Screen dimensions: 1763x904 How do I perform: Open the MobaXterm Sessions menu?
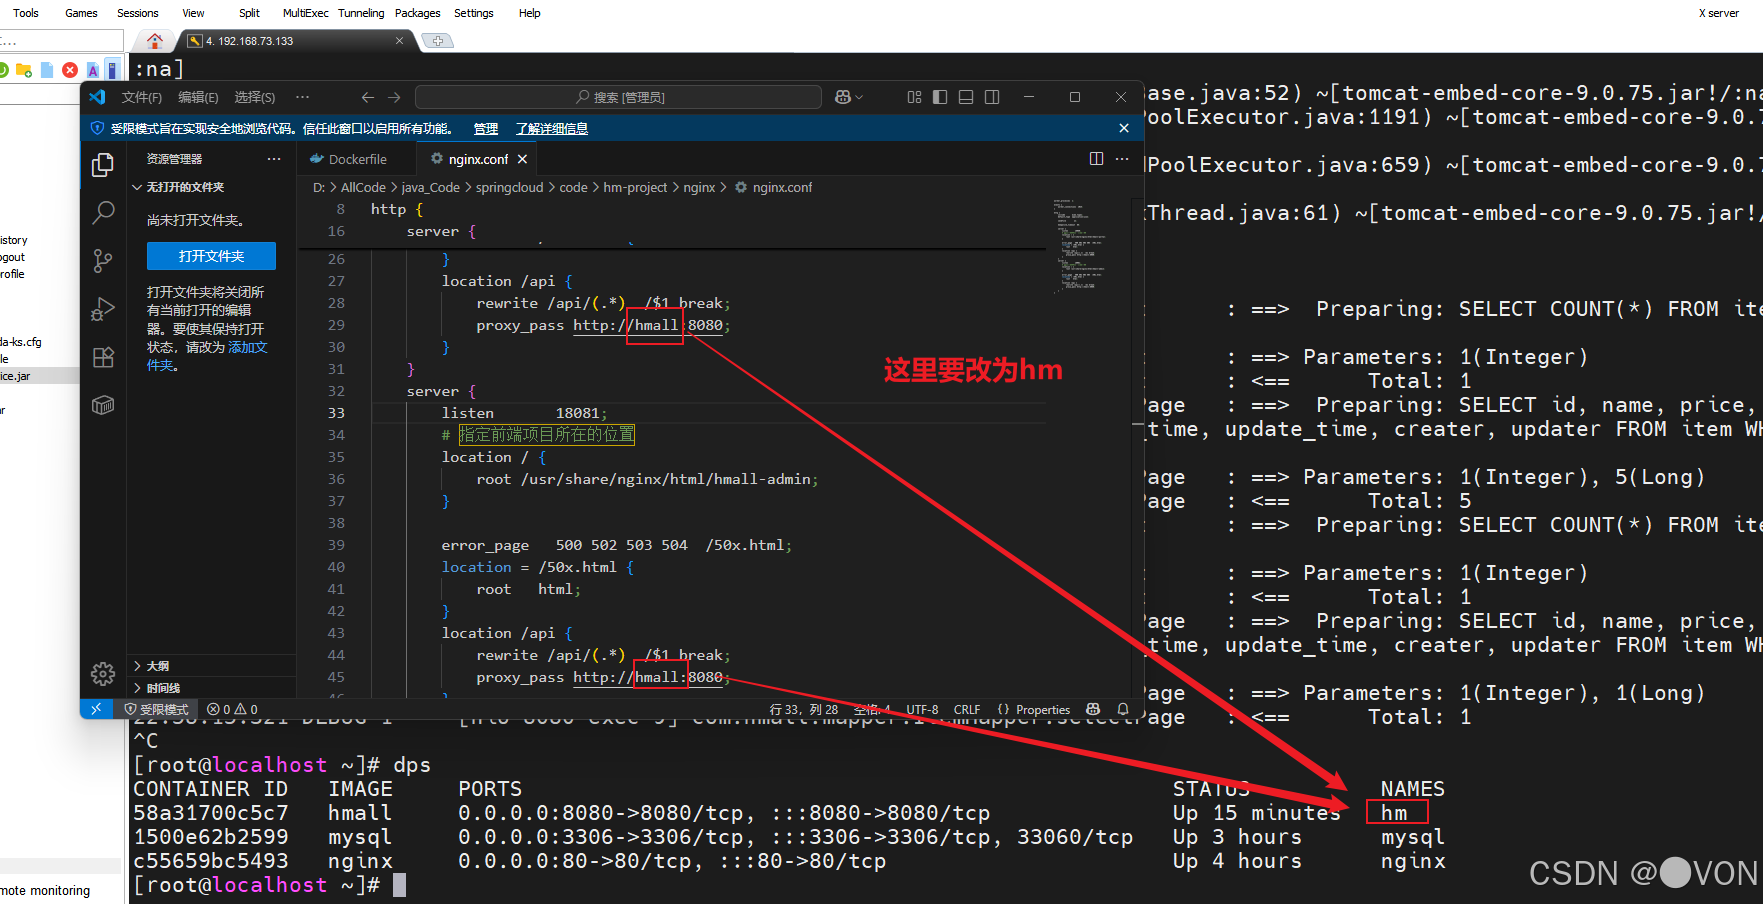click(x=138, y=13)
